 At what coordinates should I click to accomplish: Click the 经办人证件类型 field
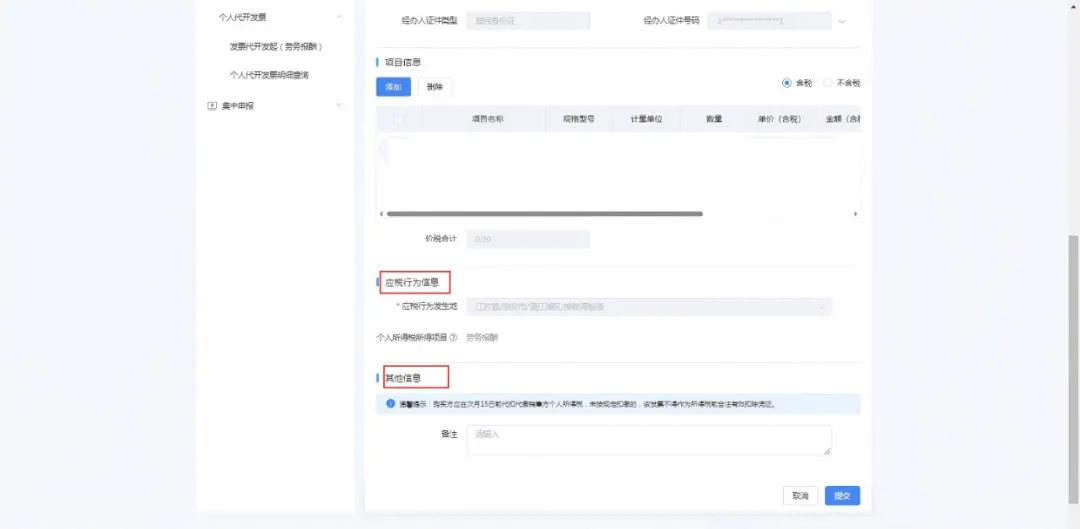(x=528, y=21)
